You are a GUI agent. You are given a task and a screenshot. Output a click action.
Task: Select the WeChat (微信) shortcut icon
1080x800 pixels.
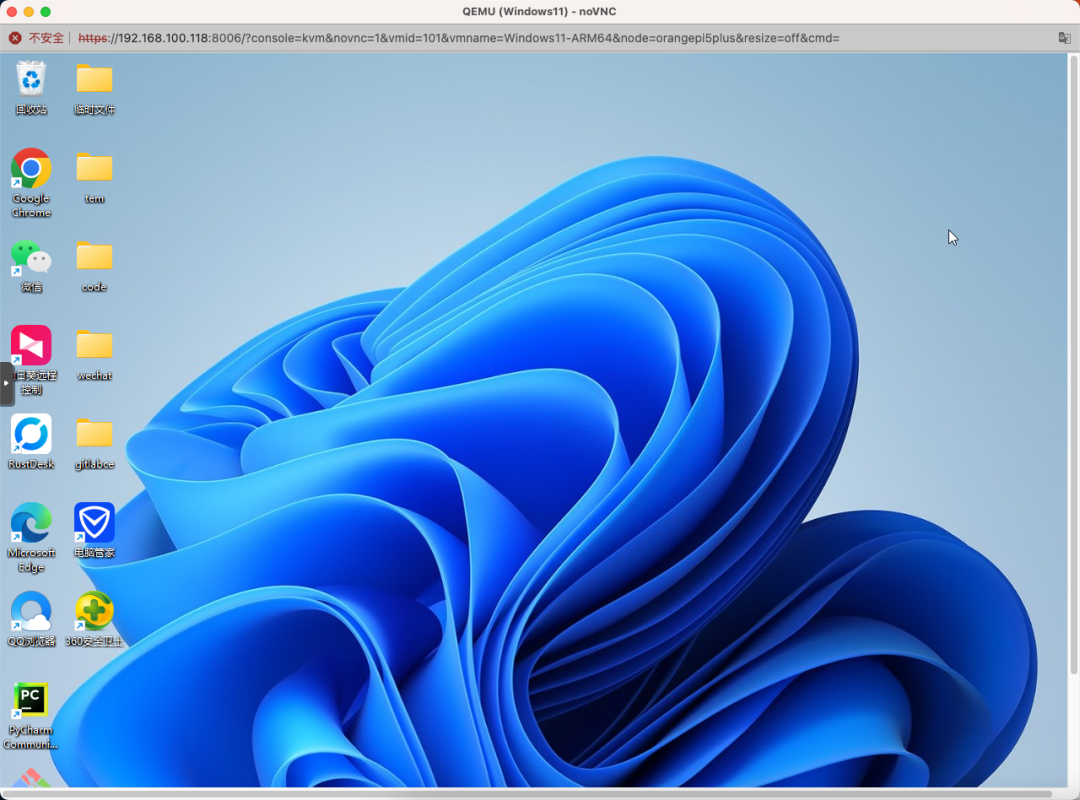(x=31, y=257)
